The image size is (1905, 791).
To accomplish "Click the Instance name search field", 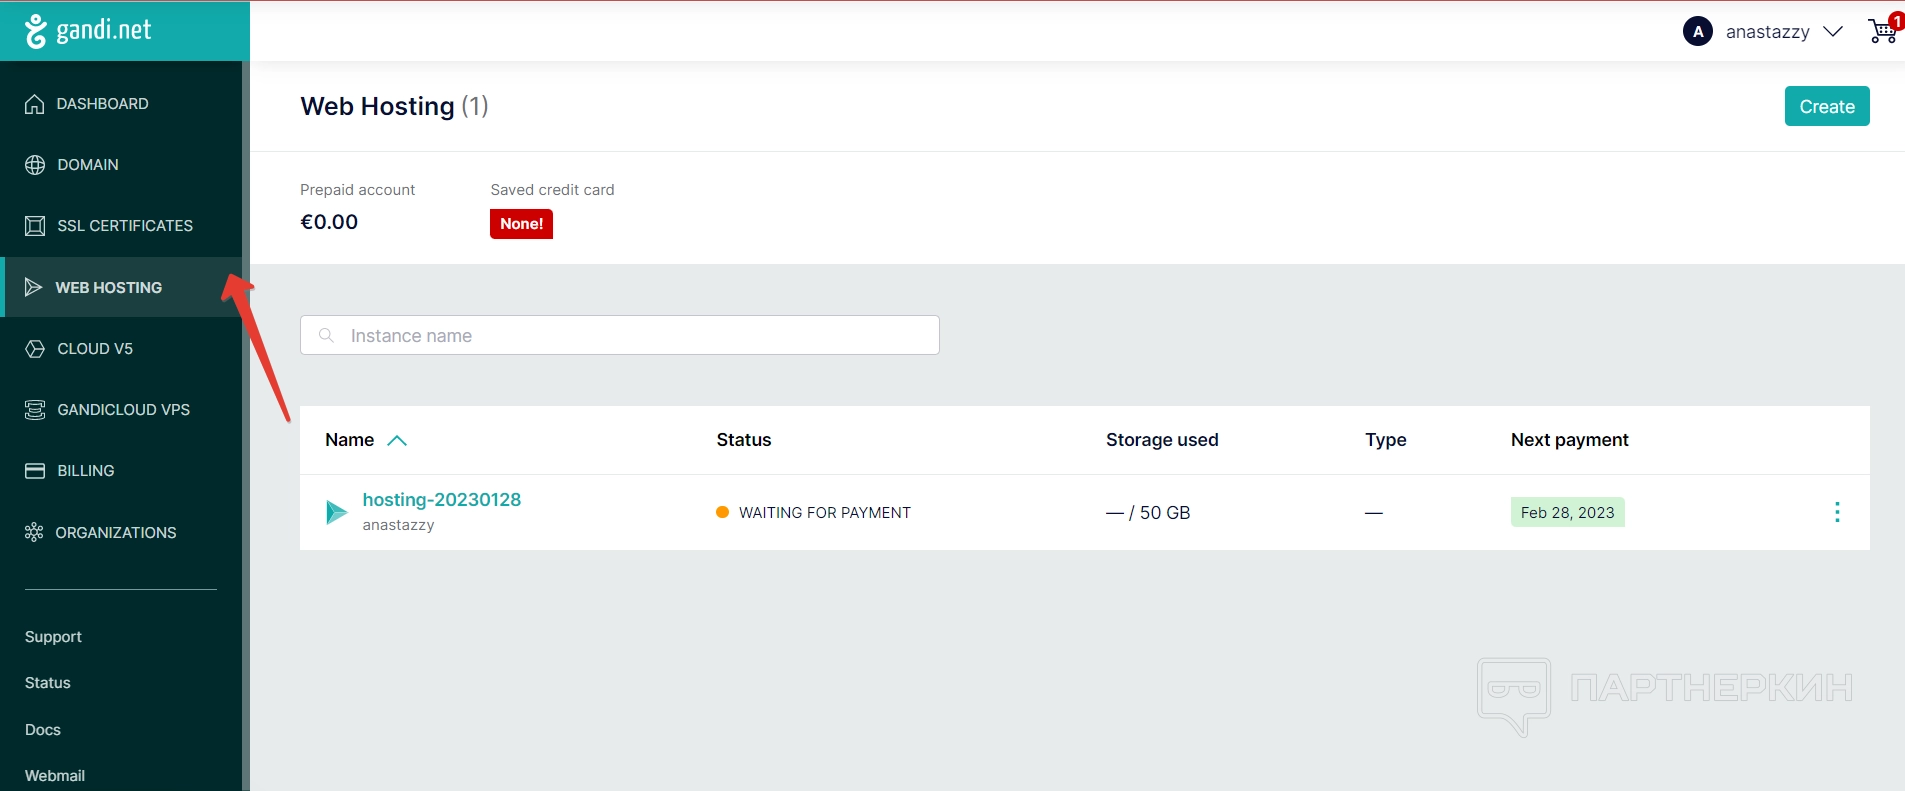I will point(620,336).
